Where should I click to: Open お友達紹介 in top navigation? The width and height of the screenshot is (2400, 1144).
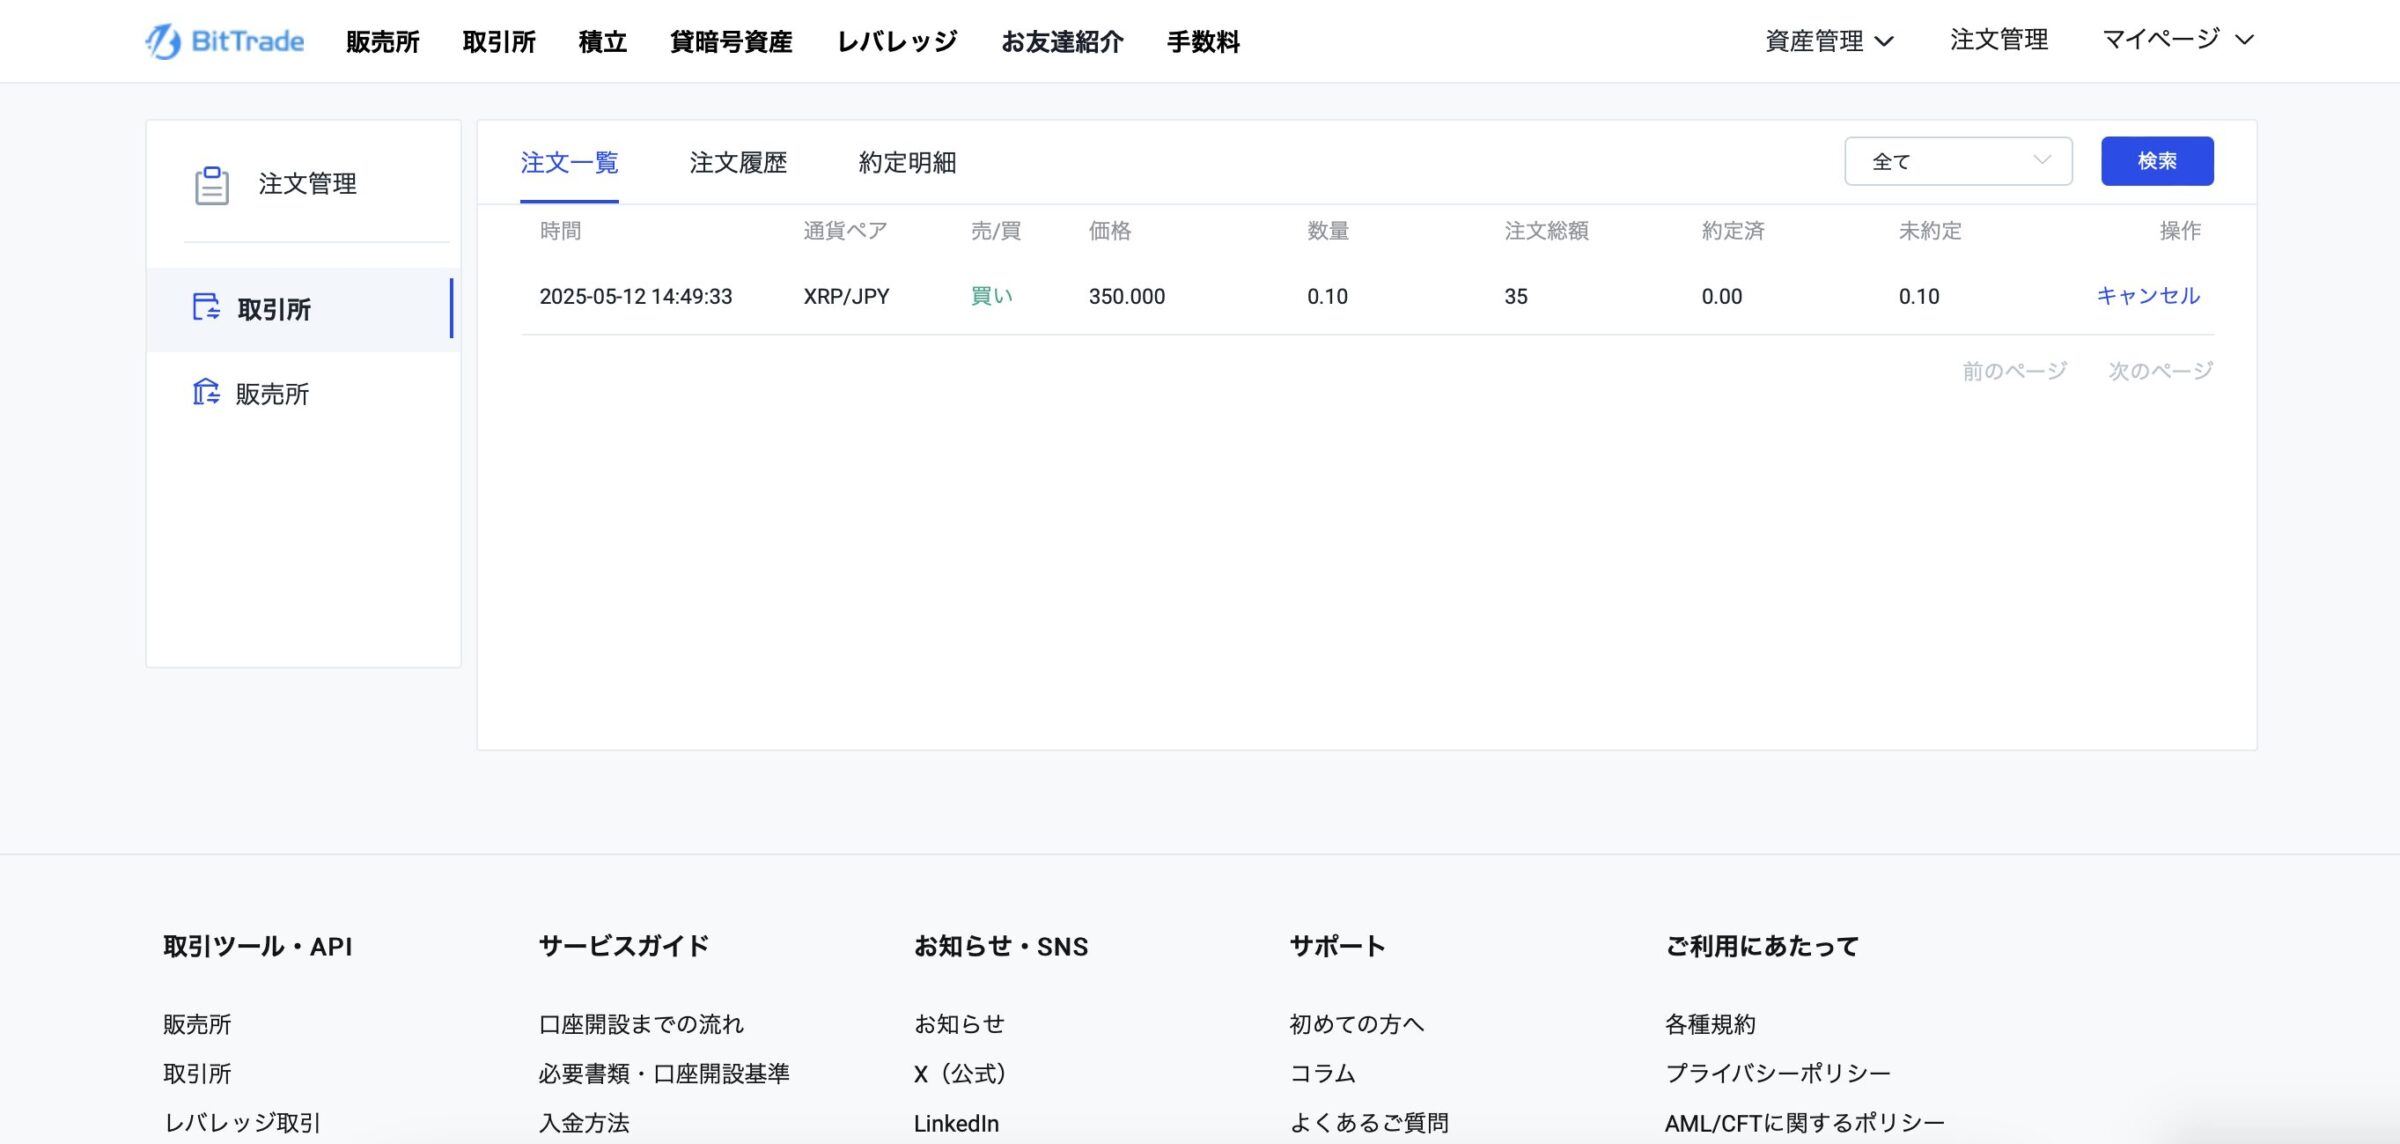[1062, 42]
